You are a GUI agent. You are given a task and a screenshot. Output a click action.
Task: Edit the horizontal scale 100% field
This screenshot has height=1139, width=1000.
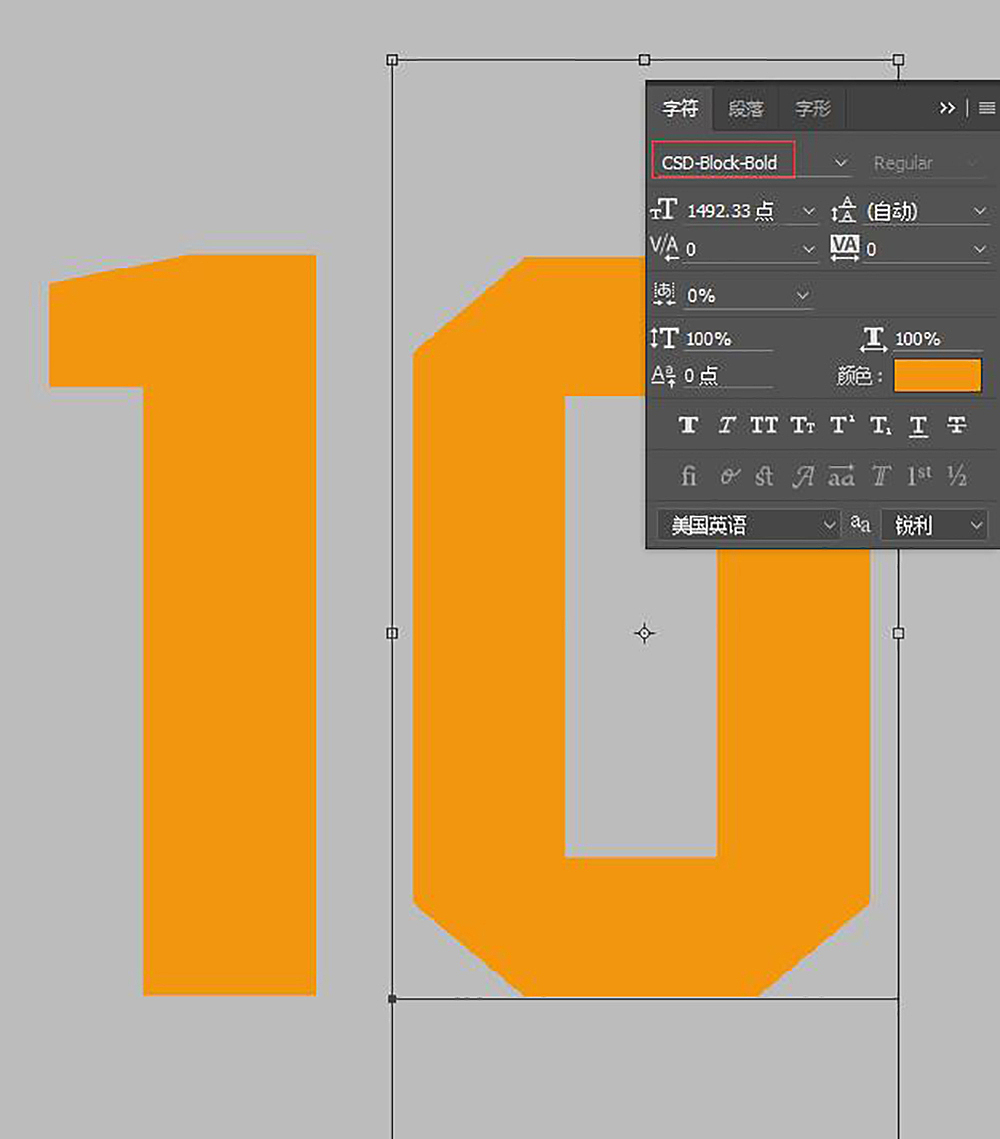tap(938, 339)
